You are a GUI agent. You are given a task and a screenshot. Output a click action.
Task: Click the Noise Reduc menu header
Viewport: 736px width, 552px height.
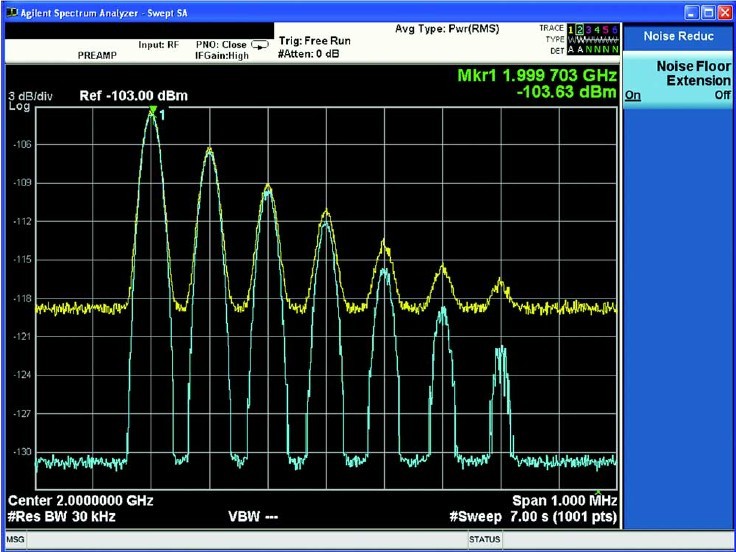tap(679, 36)
